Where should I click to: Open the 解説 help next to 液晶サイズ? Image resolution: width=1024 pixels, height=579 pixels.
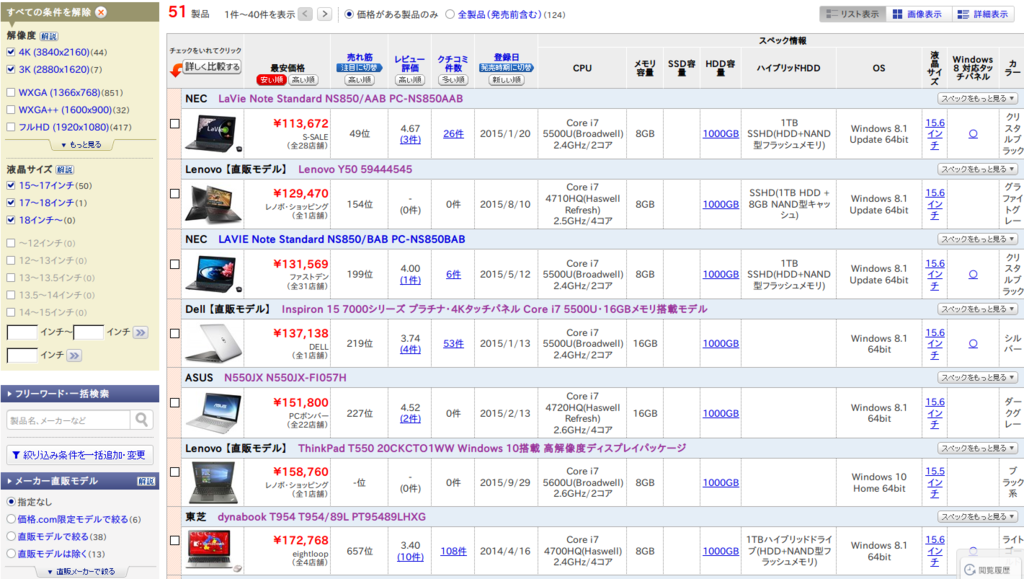[x=65, y=169]
